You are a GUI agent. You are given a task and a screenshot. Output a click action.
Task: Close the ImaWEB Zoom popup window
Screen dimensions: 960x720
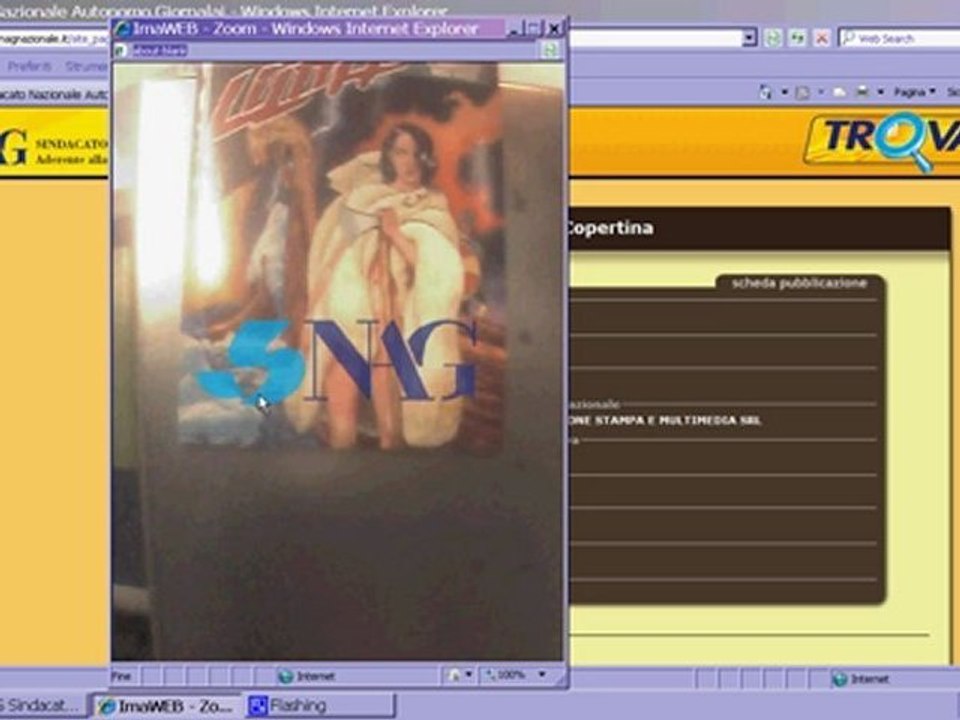(553, 28)
